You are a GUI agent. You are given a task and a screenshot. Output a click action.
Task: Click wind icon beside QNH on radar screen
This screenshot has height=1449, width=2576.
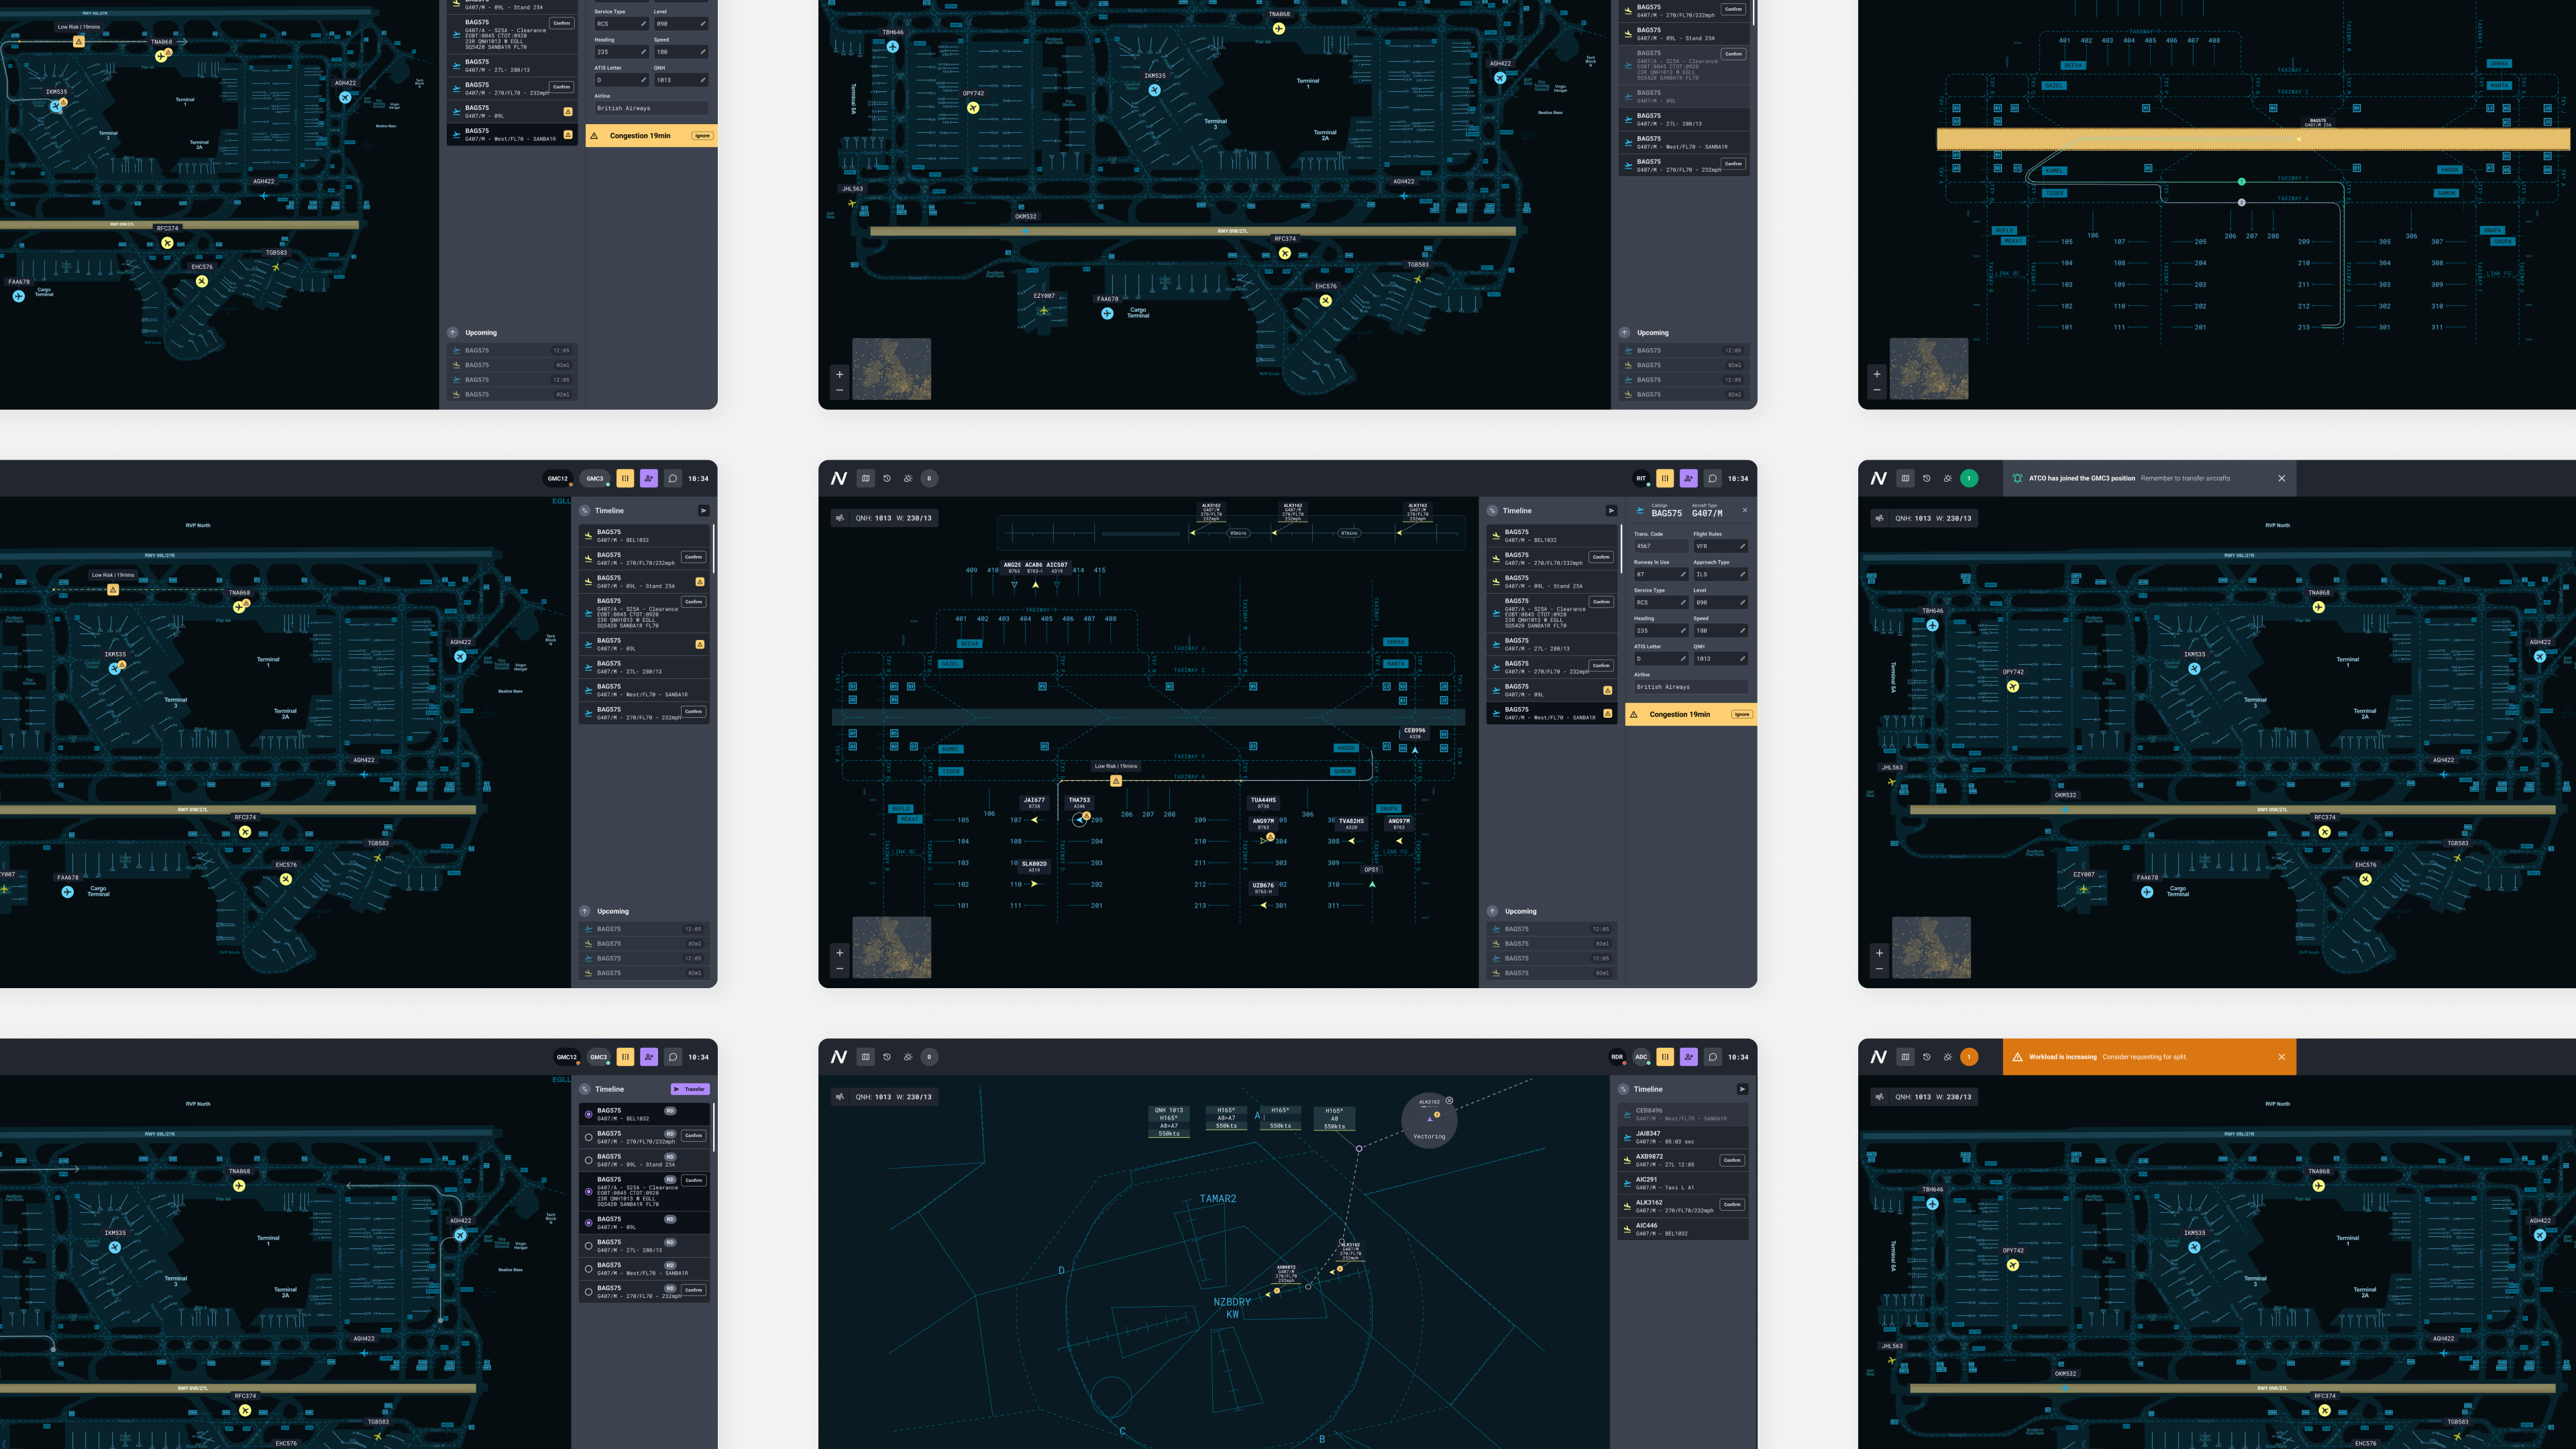point(840,1097)
